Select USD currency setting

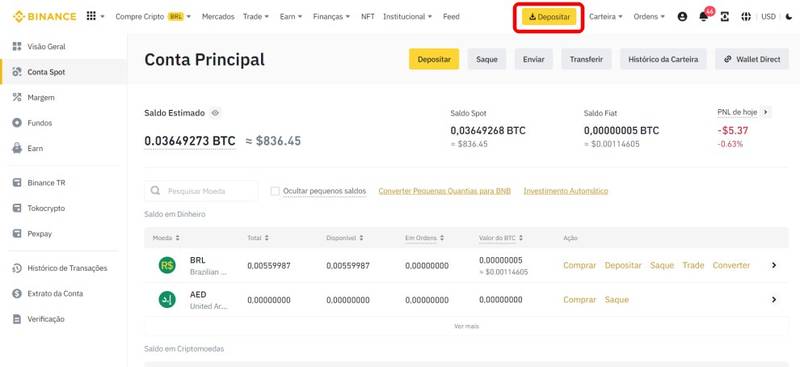coord(768,17)
